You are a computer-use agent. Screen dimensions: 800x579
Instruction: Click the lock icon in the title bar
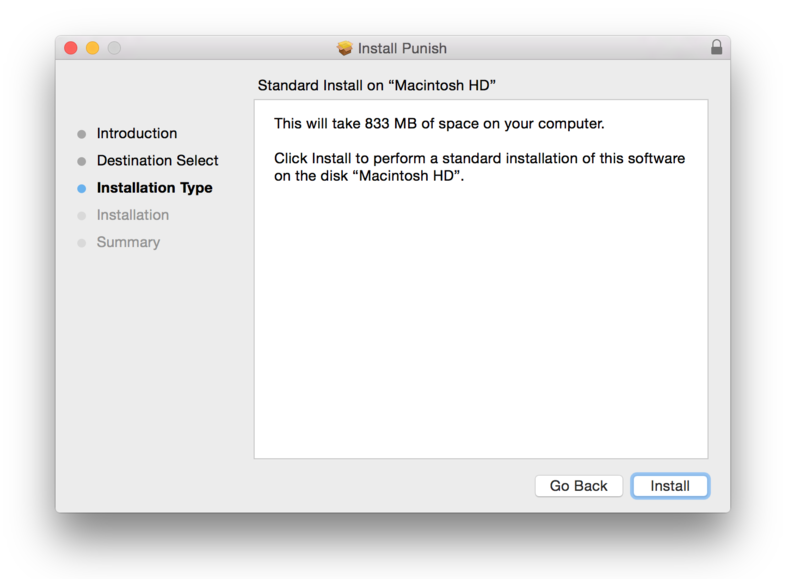[716, 48]
